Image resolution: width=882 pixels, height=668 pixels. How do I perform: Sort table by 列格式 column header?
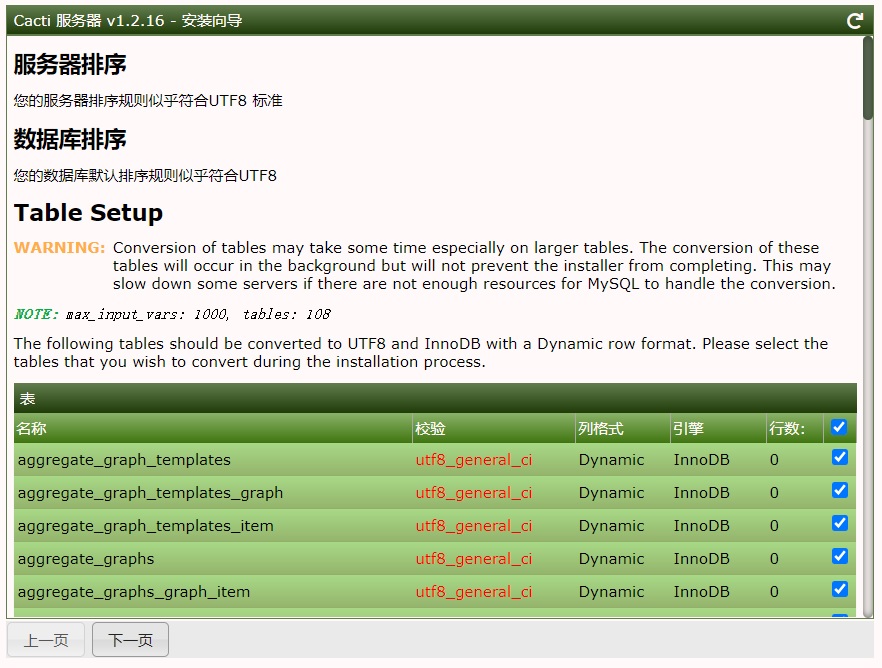click(600, 428)
